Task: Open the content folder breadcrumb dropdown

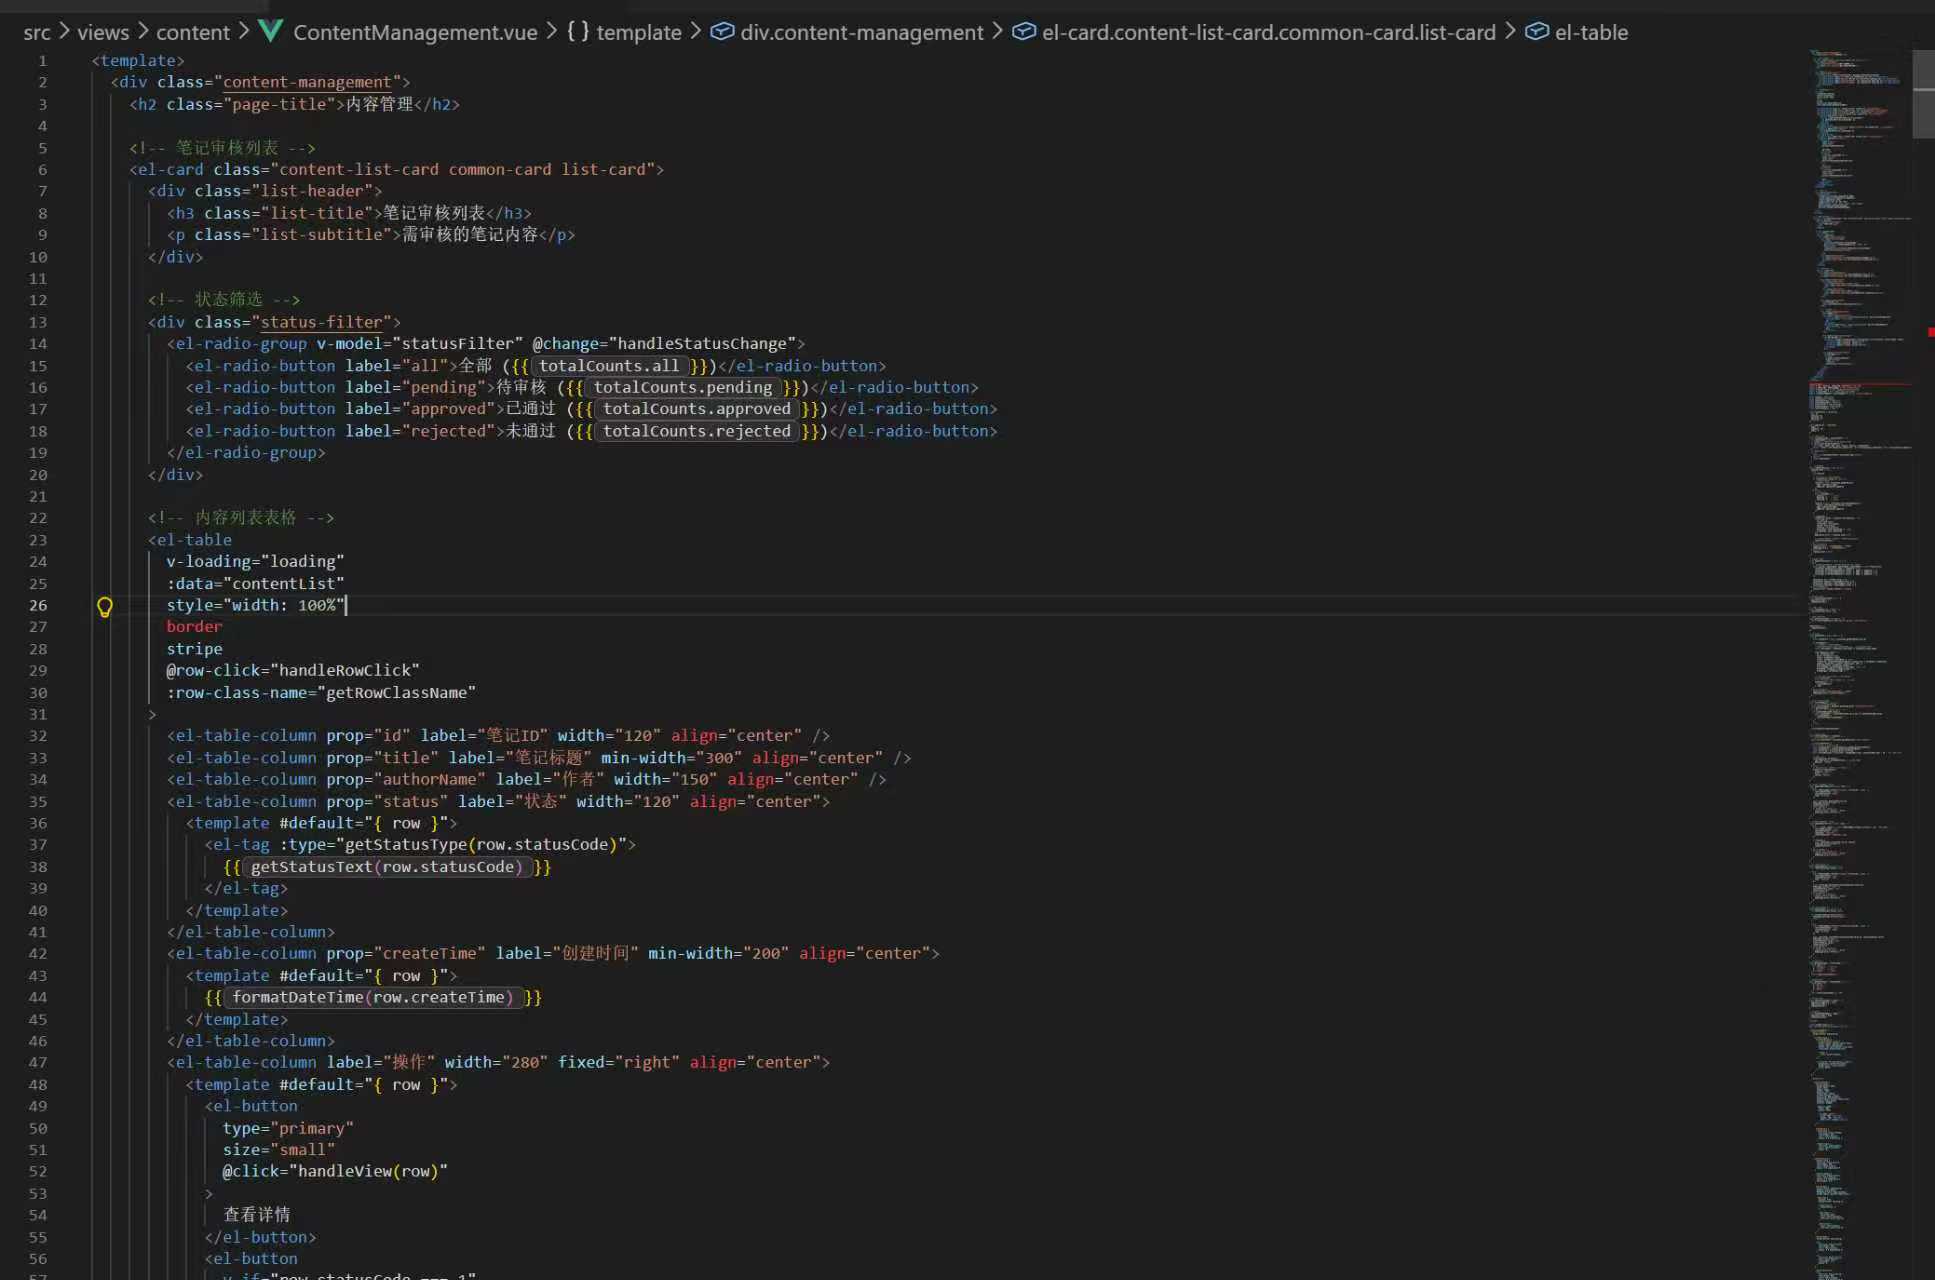Action: pyautogui.click(x=193, y=32)
